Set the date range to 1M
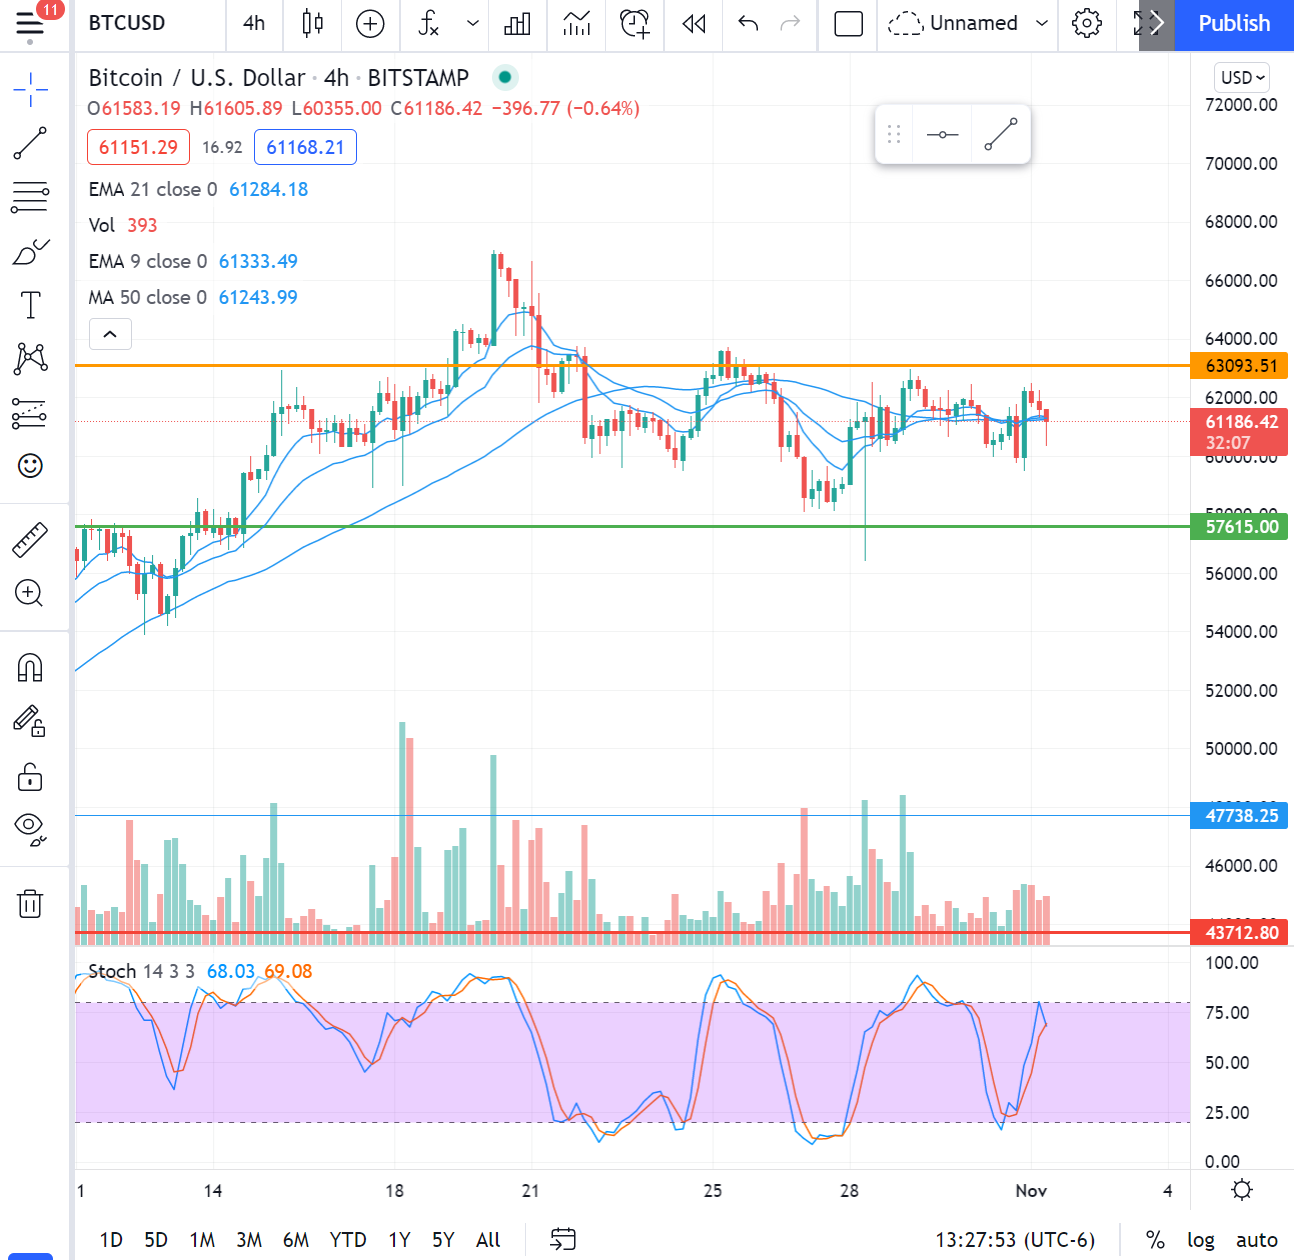Viewport: 1294px width, 1260px height. click(x=202, y=1240)
